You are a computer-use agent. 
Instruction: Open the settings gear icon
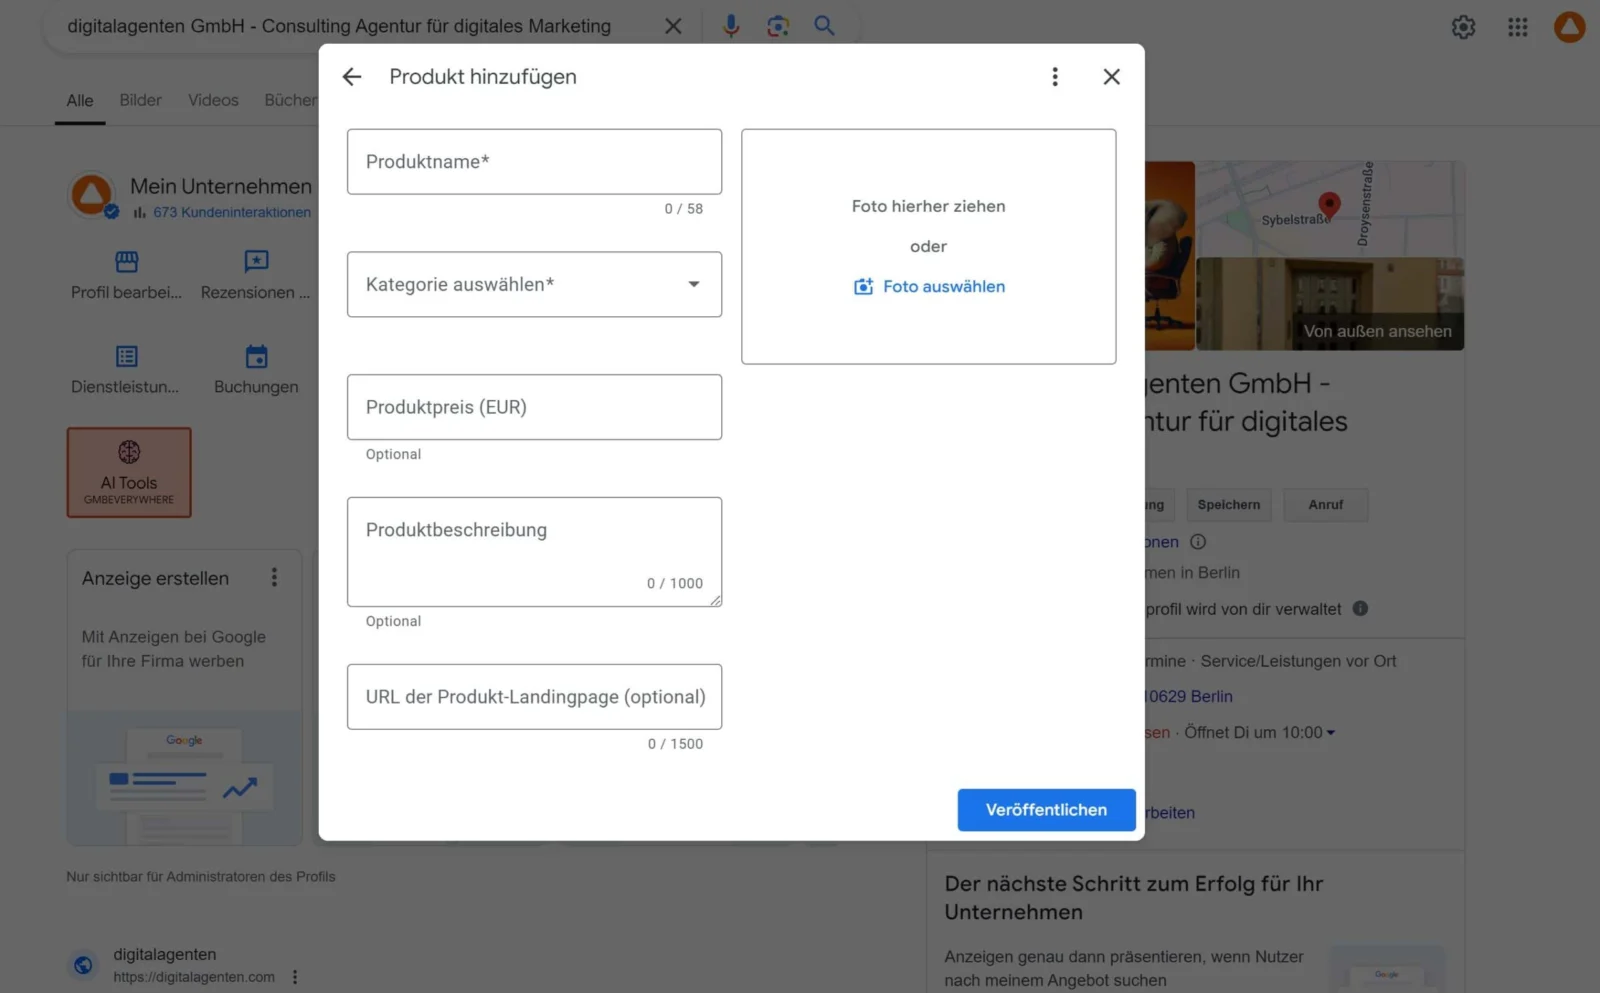tap(1463, 27)
